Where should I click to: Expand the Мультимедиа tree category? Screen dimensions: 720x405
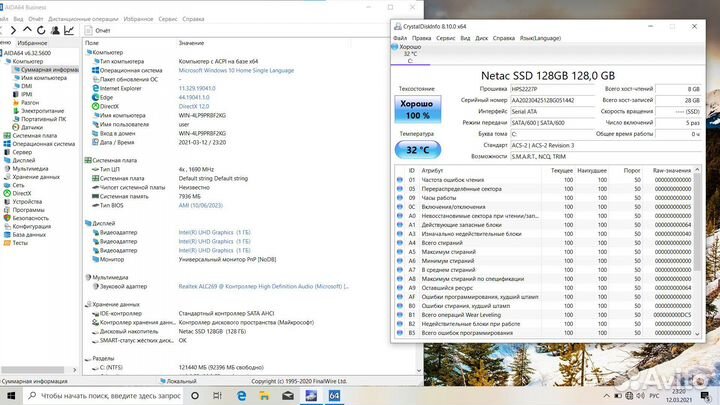click(26, 169)
